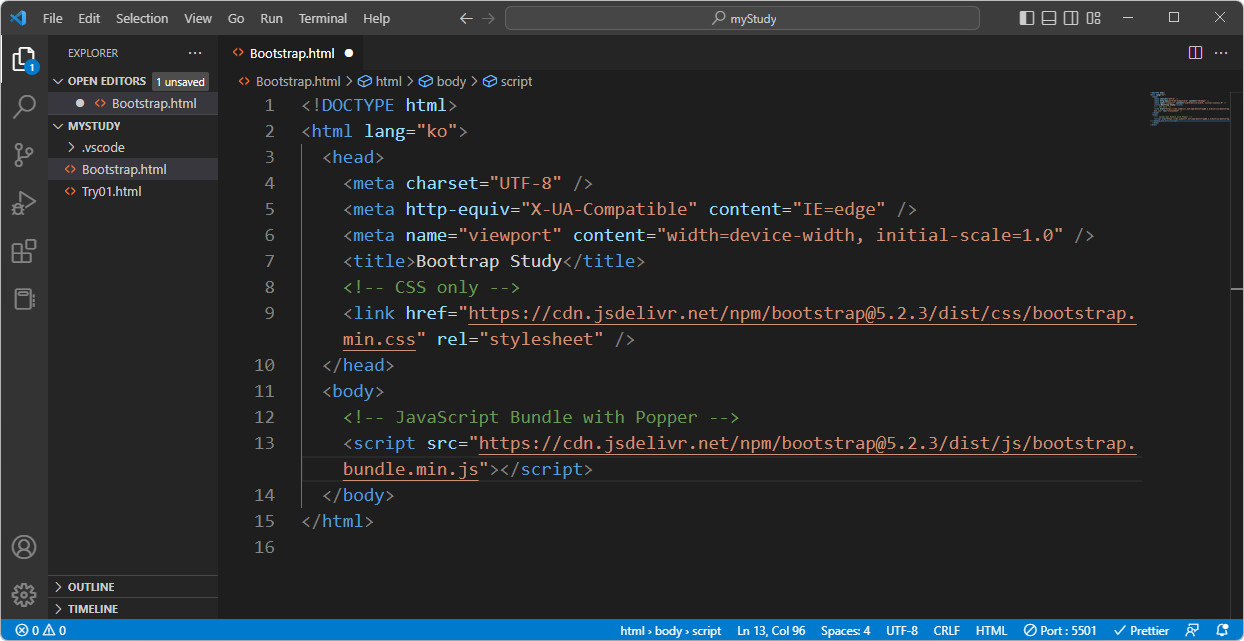Viewport: 1244px width, 641px height.
Task: Minimize the VS Code window
Action: tap(1128, 18)
